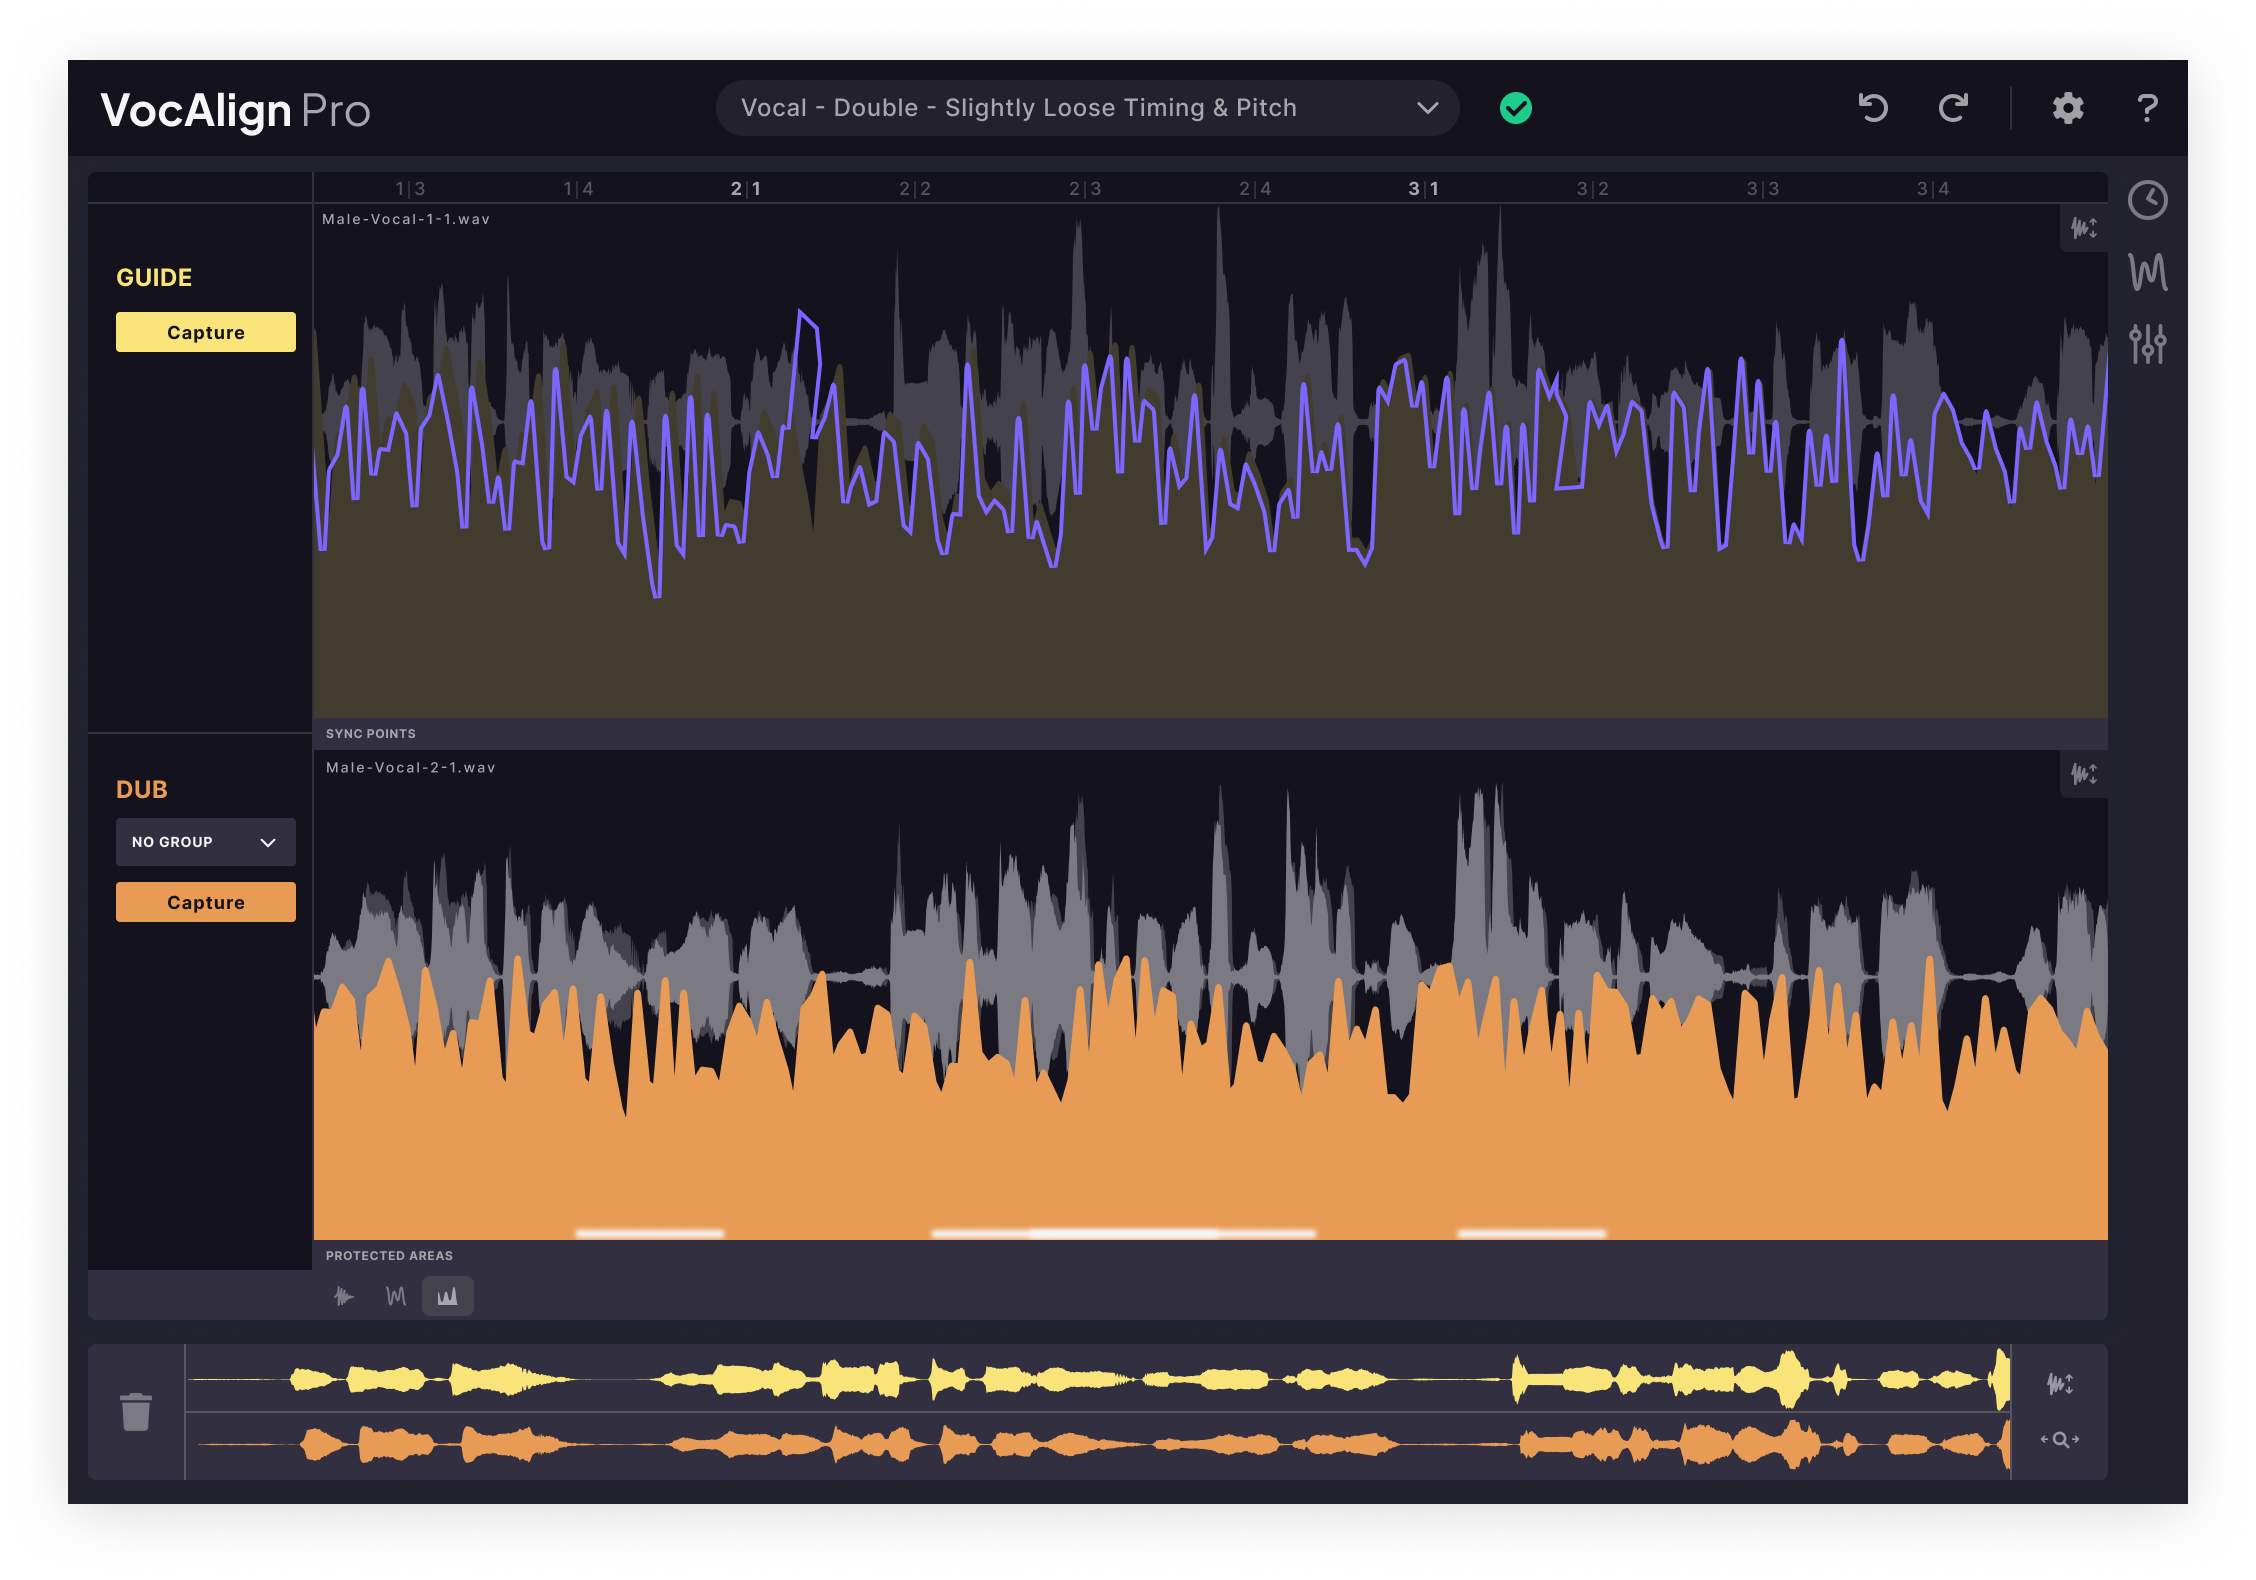Click the preset dropdown chevron arrow
This screenshot has width=2256, height=1580.
tap(1428, 107)
